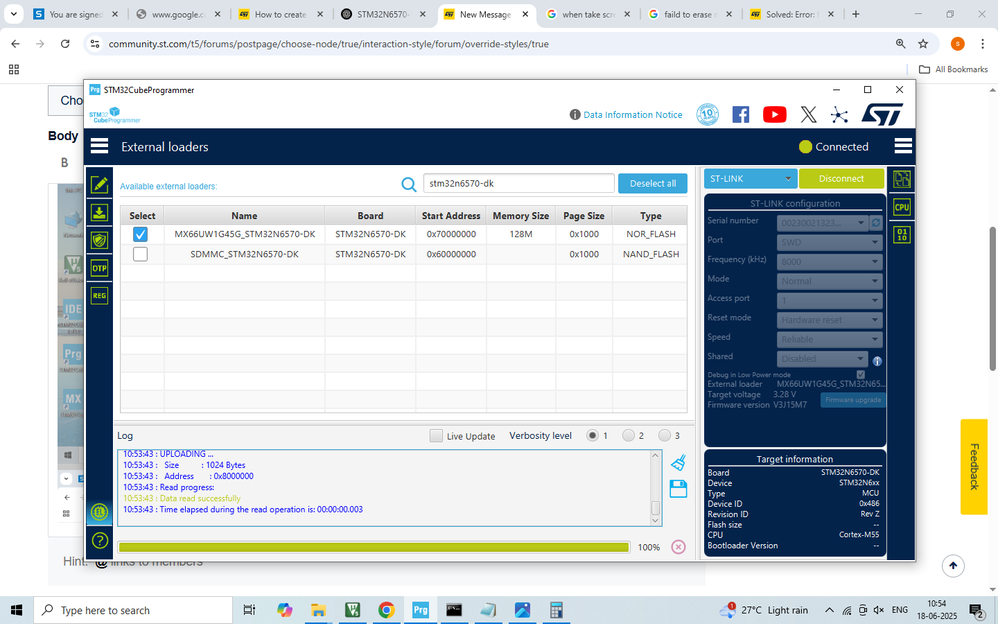Open the binary 0110 icon in right sidebar
Viewport: 998px width, 624px height.
(x=902, y=234)
